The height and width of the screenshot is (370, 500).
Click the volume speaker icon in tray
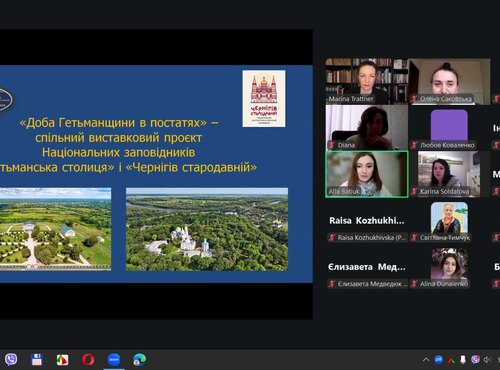487,360
